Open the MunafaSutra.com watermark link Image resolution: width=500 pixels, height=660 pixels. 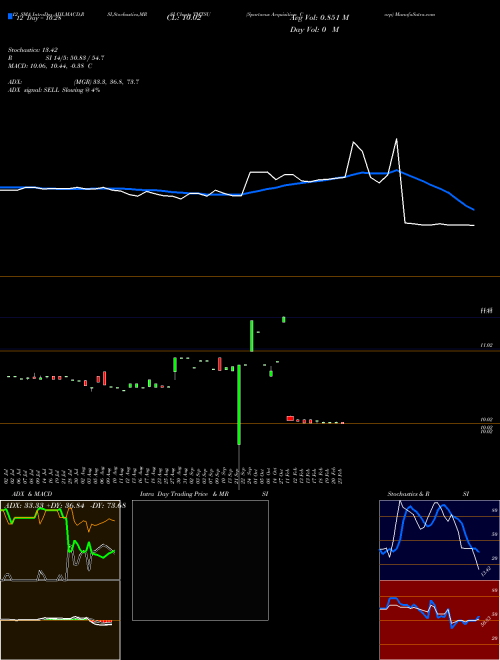coord(416,14)
